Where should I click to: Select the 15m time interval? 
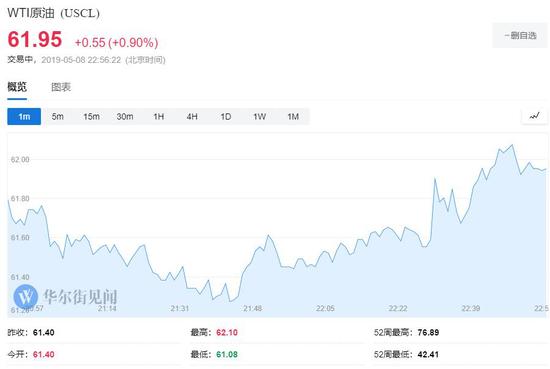(92, 116)
